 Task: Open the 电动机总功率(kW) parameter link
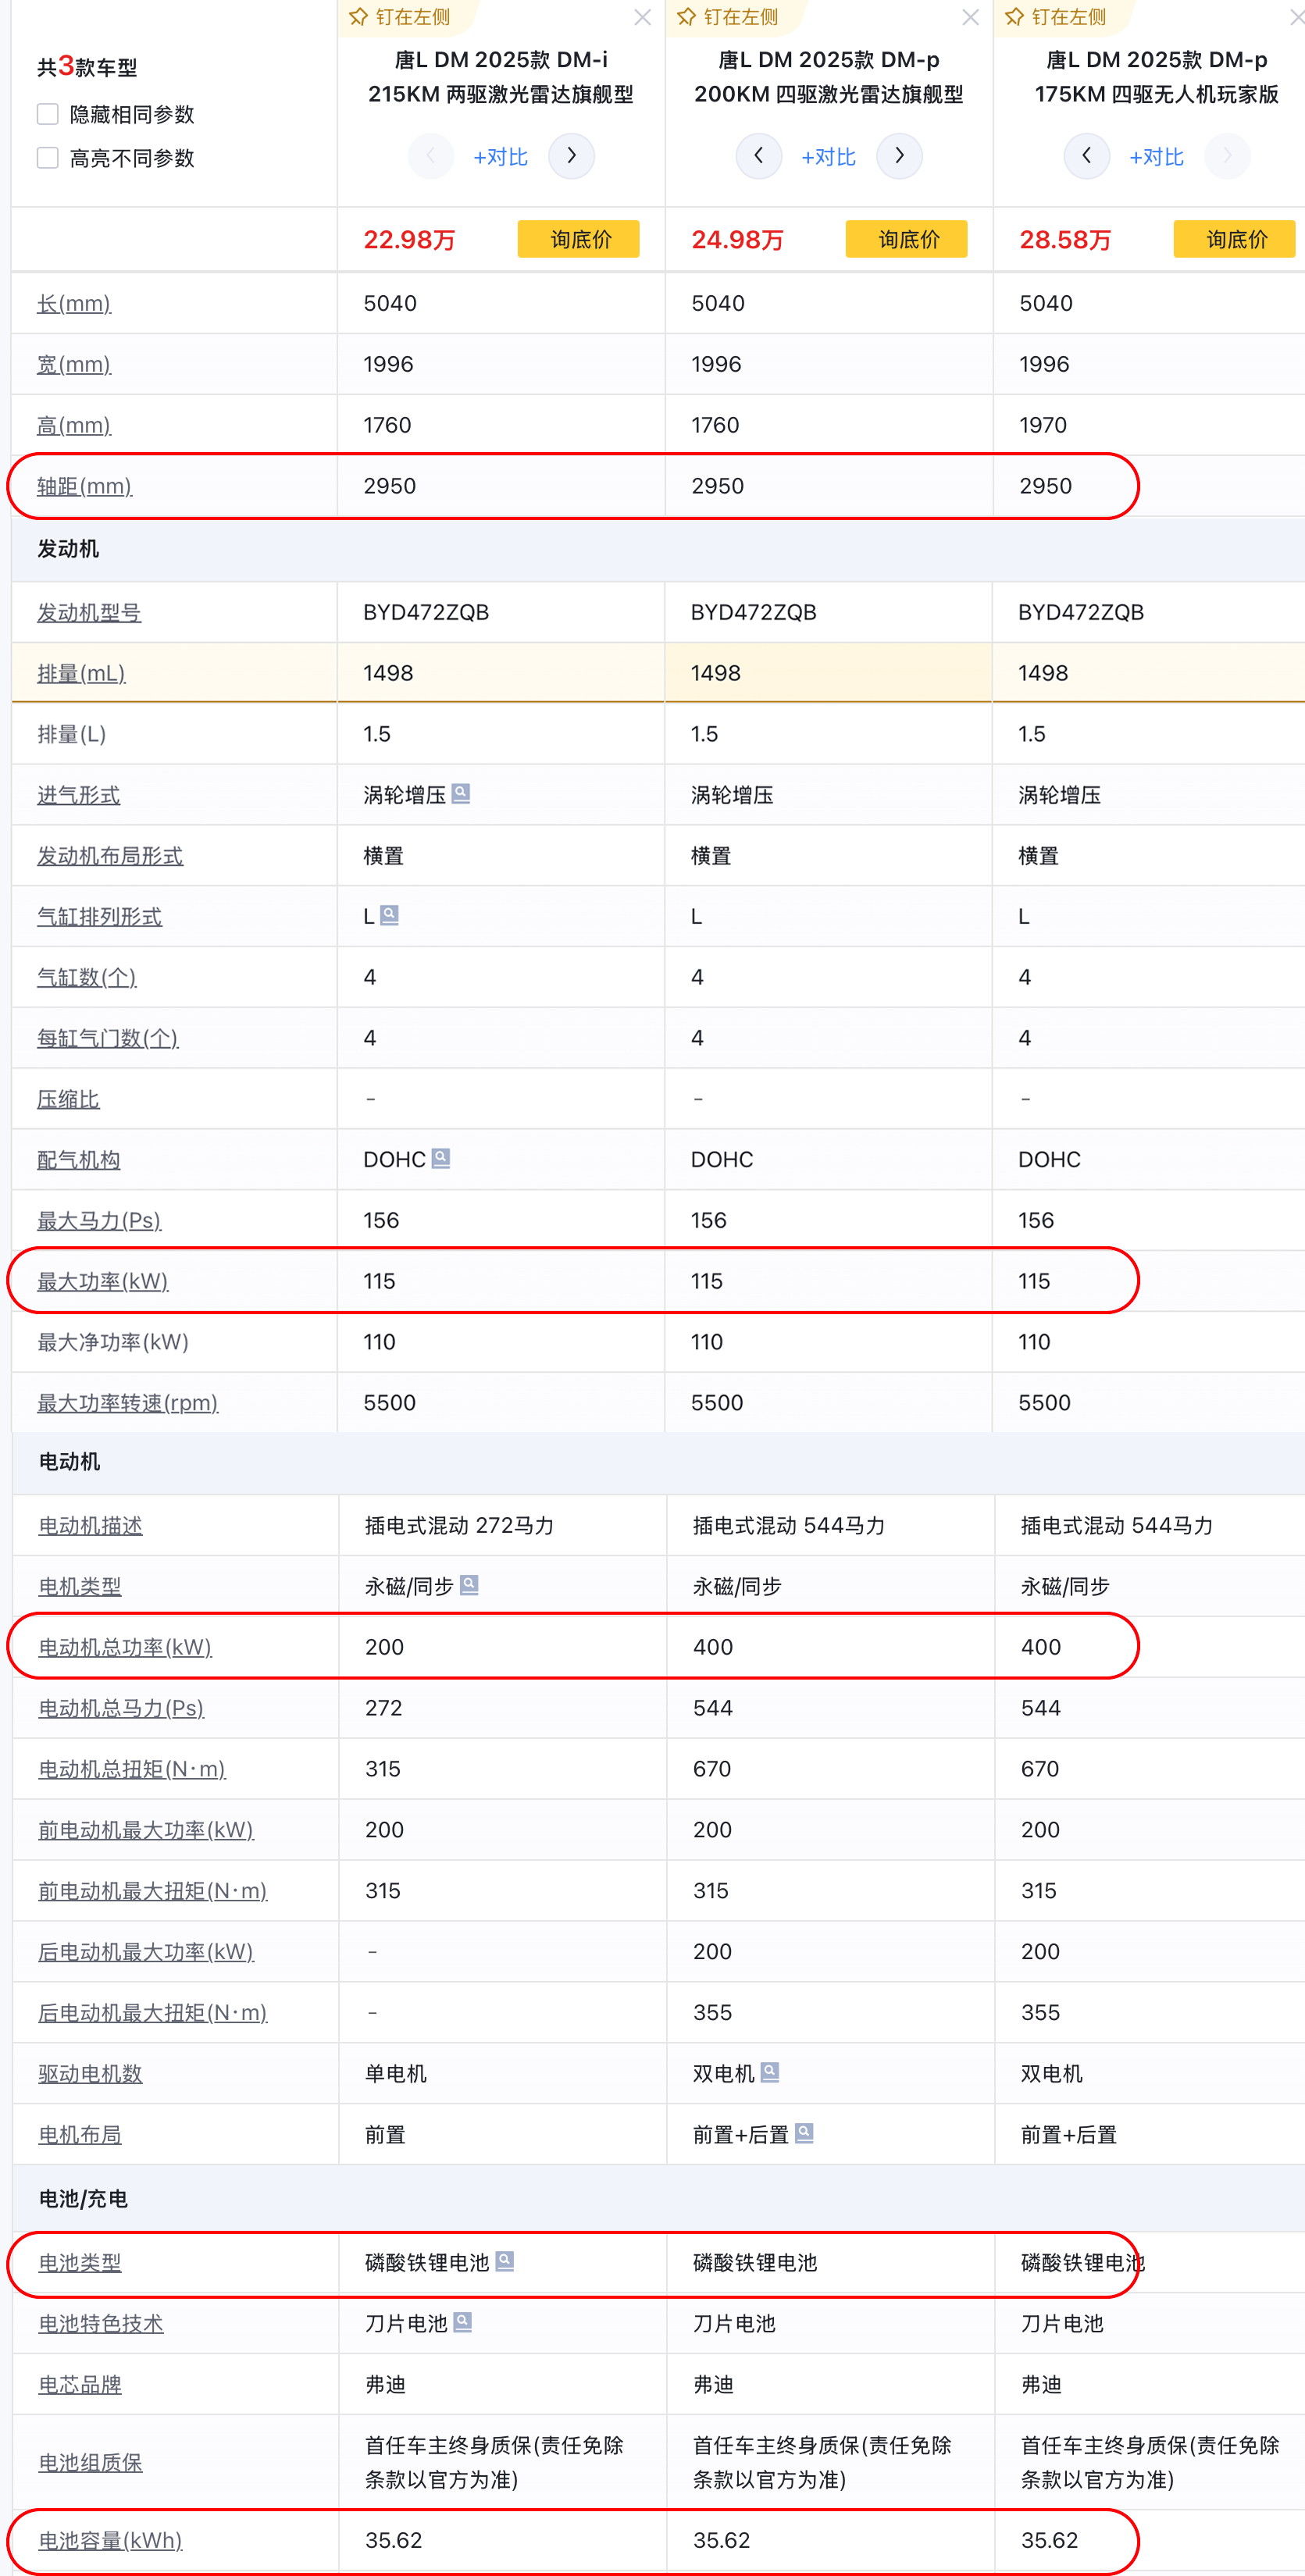[125, 1647]
